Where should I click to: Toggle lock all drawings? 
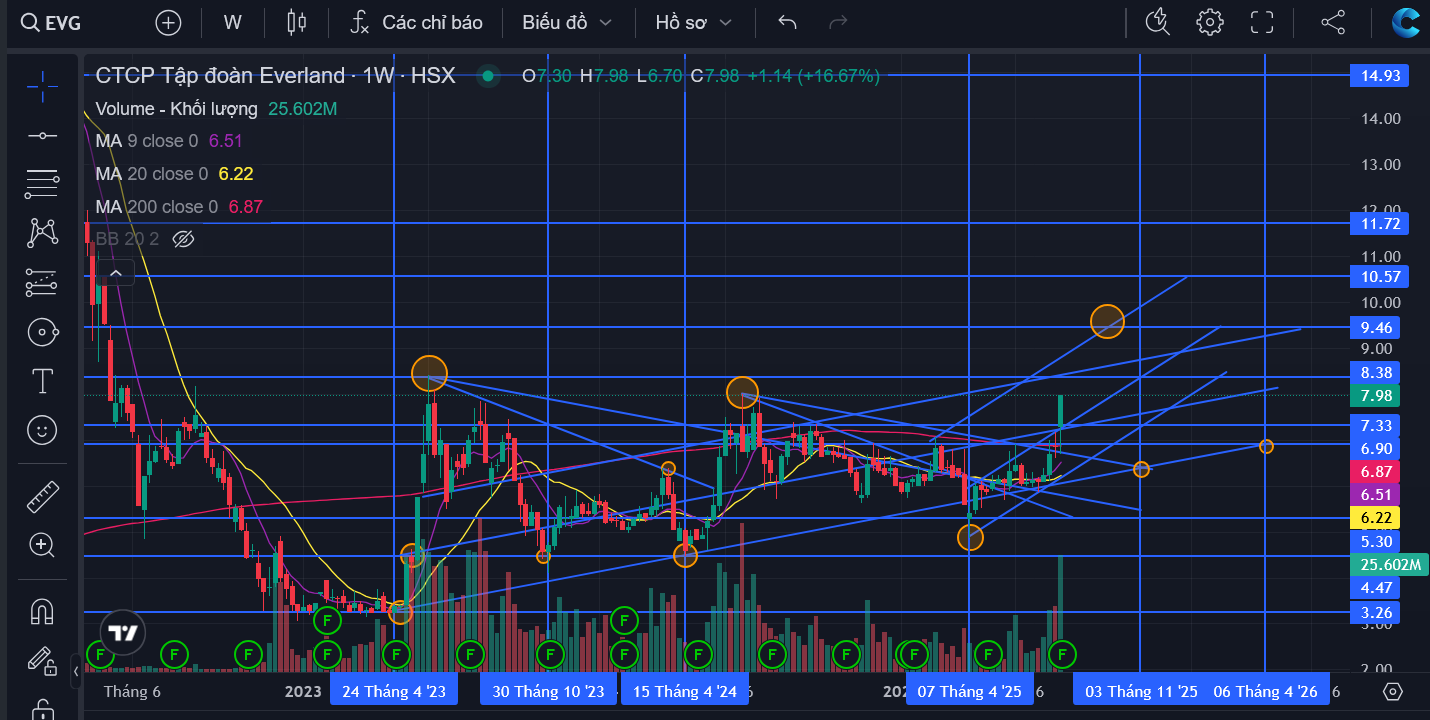click(x=42, y=709)
